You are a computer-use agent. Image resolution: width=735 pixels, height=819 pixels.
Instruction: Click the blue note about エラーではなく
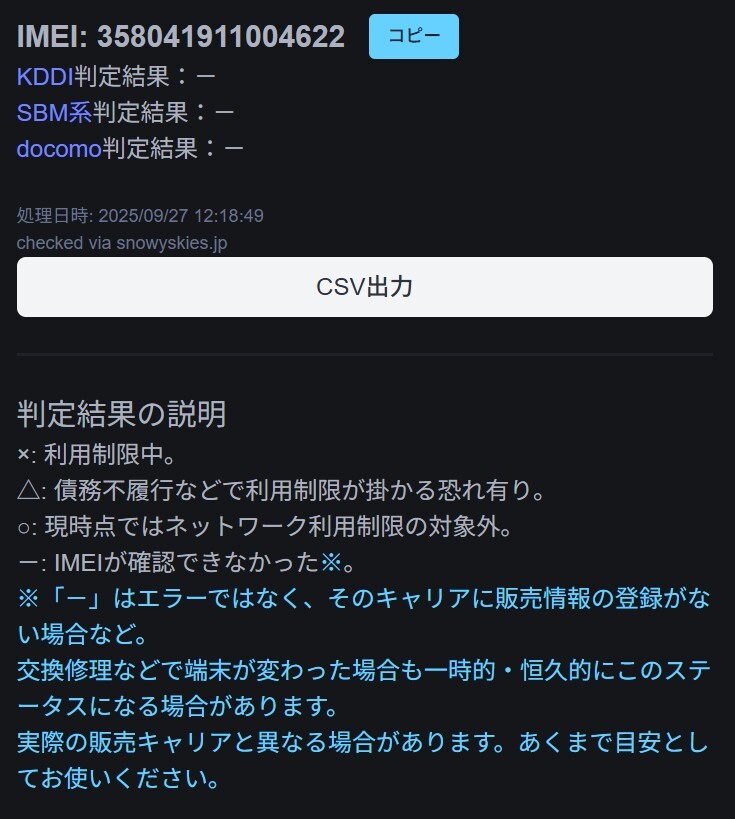pyautogui.click(x=364, y=616)
